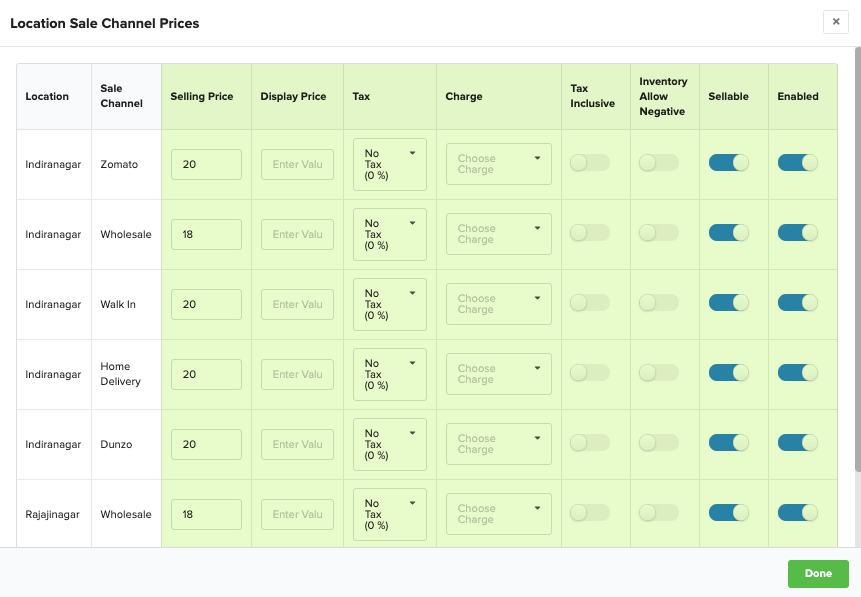Toggle Tax Inclusive for Indiranagar Dunzo
The height and width of the screenshot is (597, 861).
point(590,443)
